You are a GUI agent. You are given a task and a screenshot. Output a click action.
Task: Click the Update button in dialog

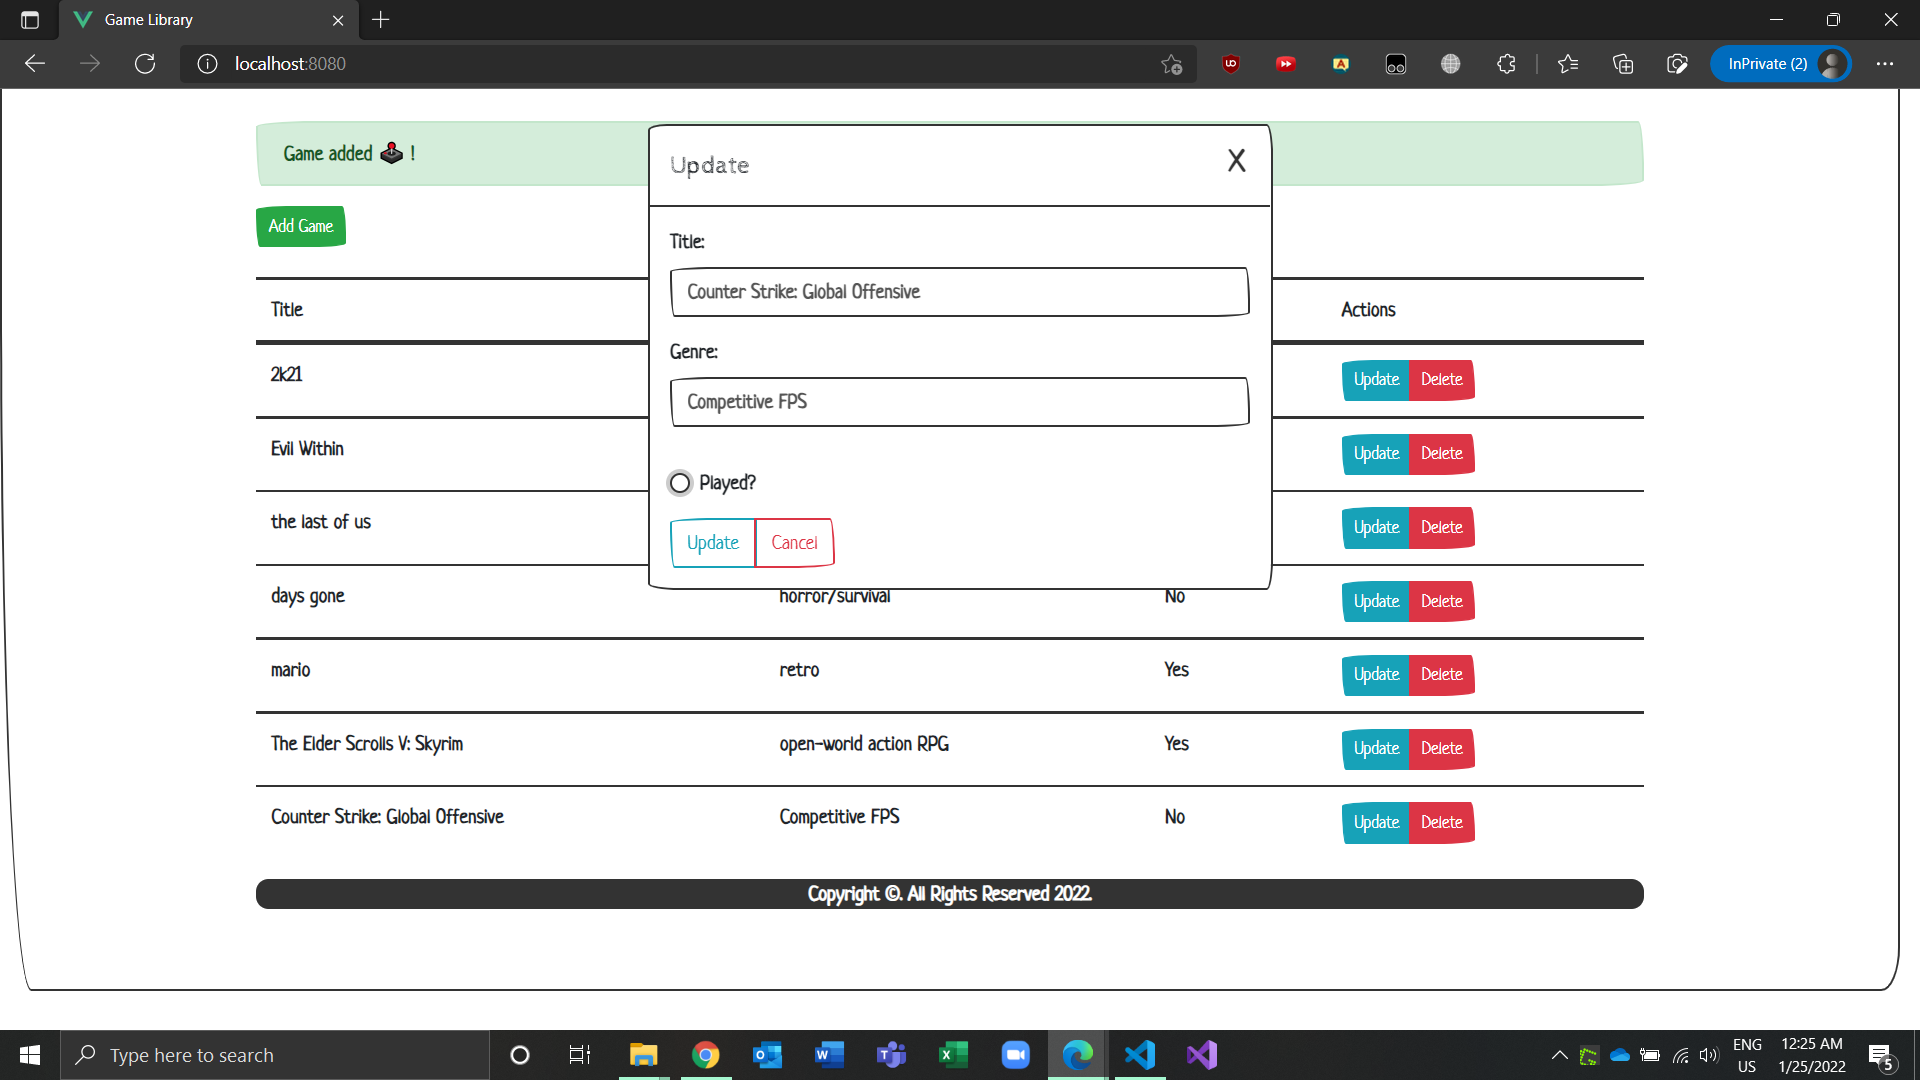712,543
